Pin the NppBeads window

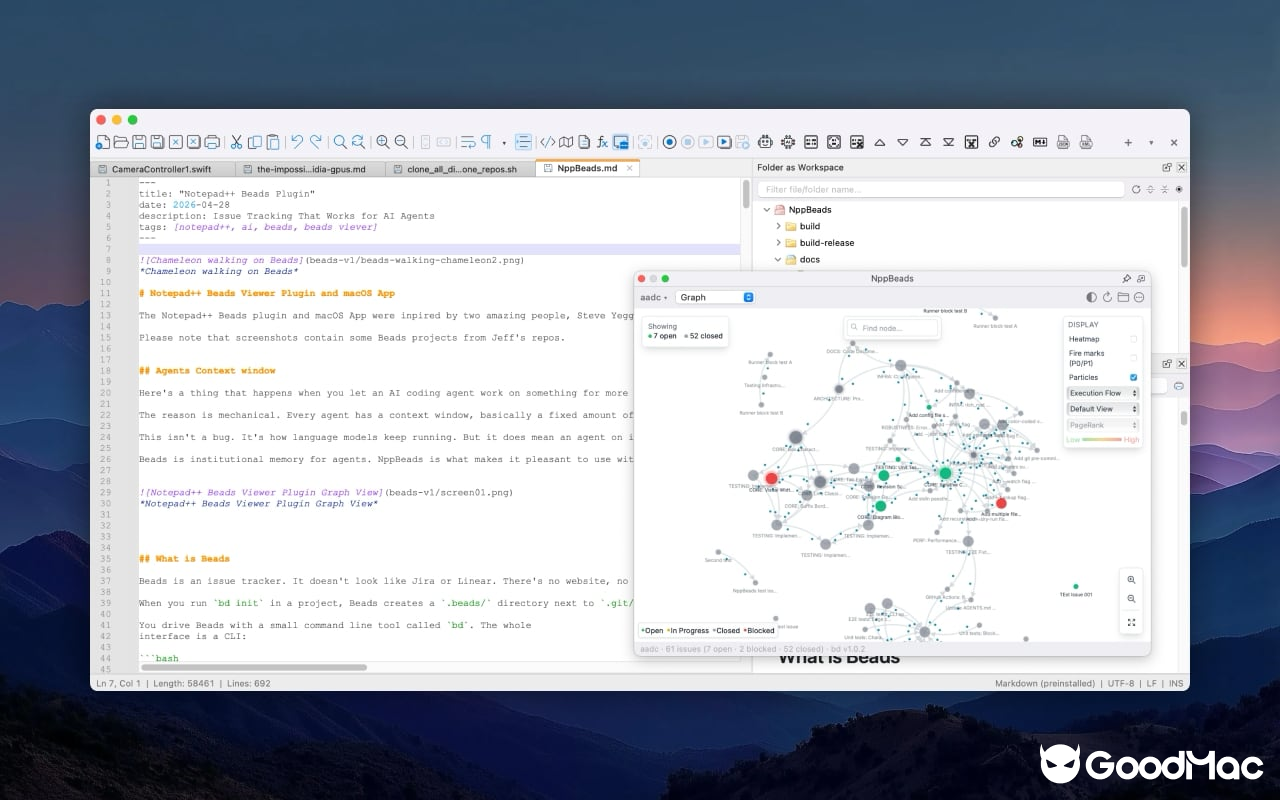point(1127,278)
